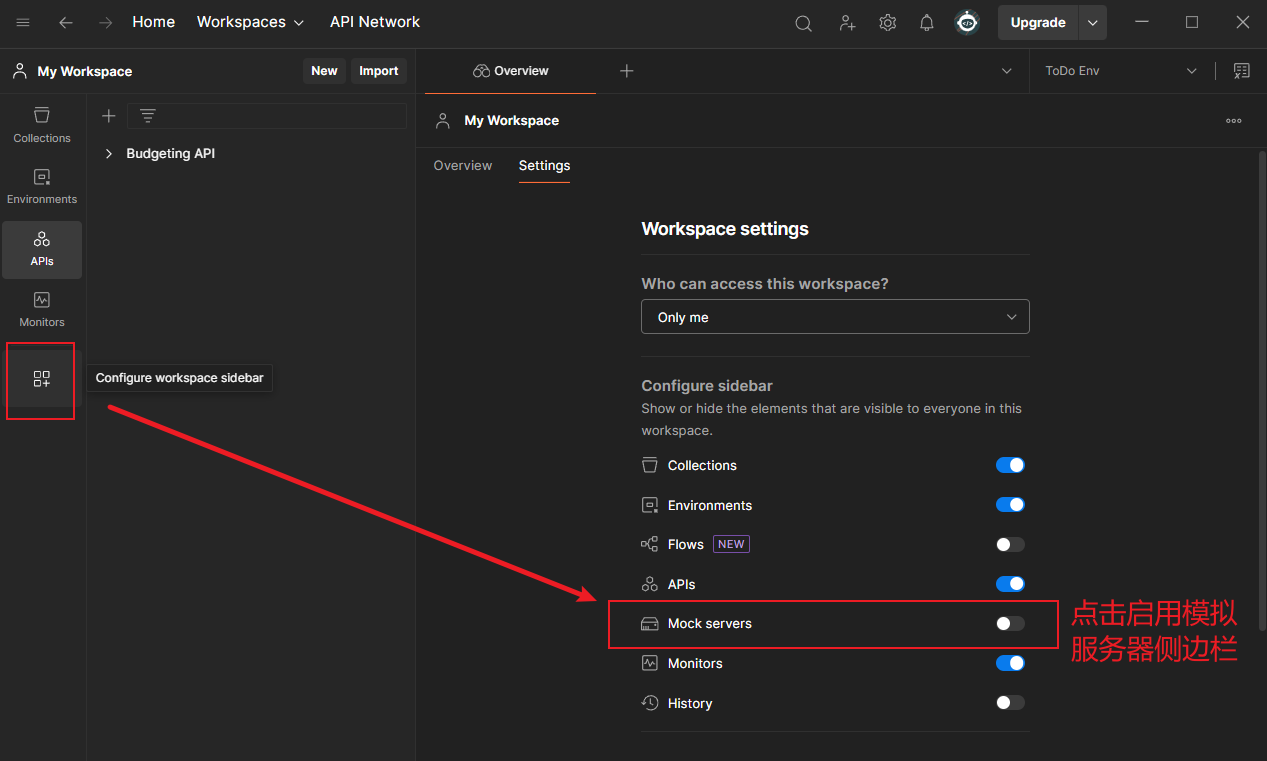Viewport: 1267px width, 761px height.
Task: Click the History clock icon
Action: (650, 703)
